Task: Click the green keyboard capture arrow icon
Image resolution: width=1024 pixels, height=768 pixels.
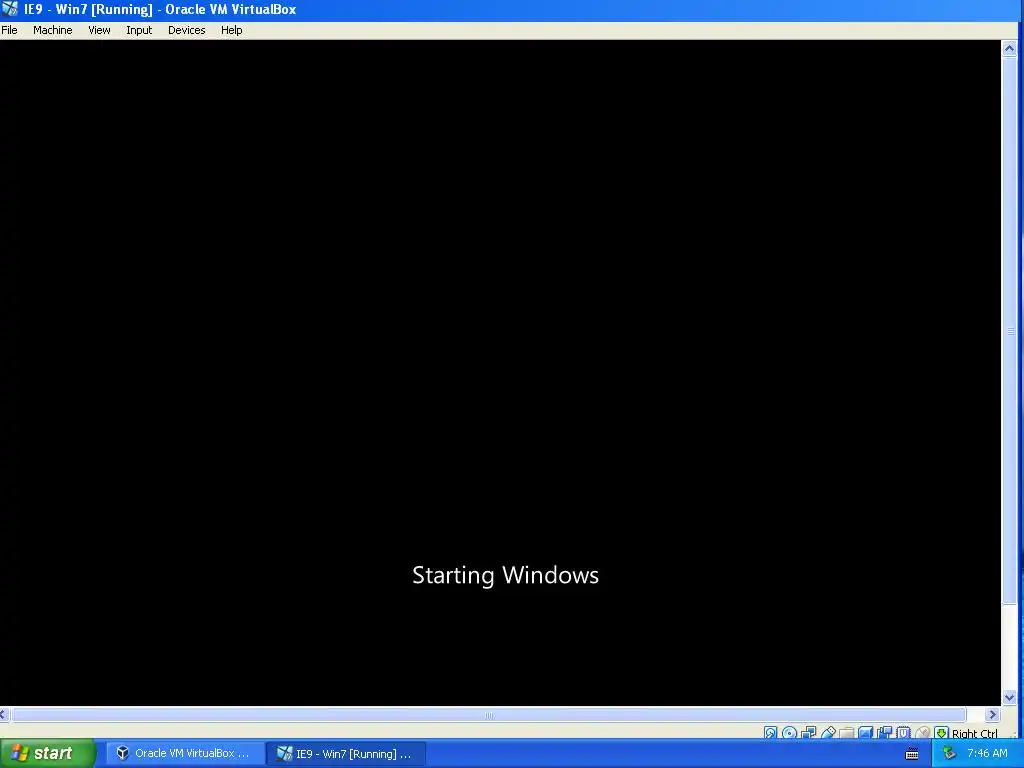Action: pos(941,733)
